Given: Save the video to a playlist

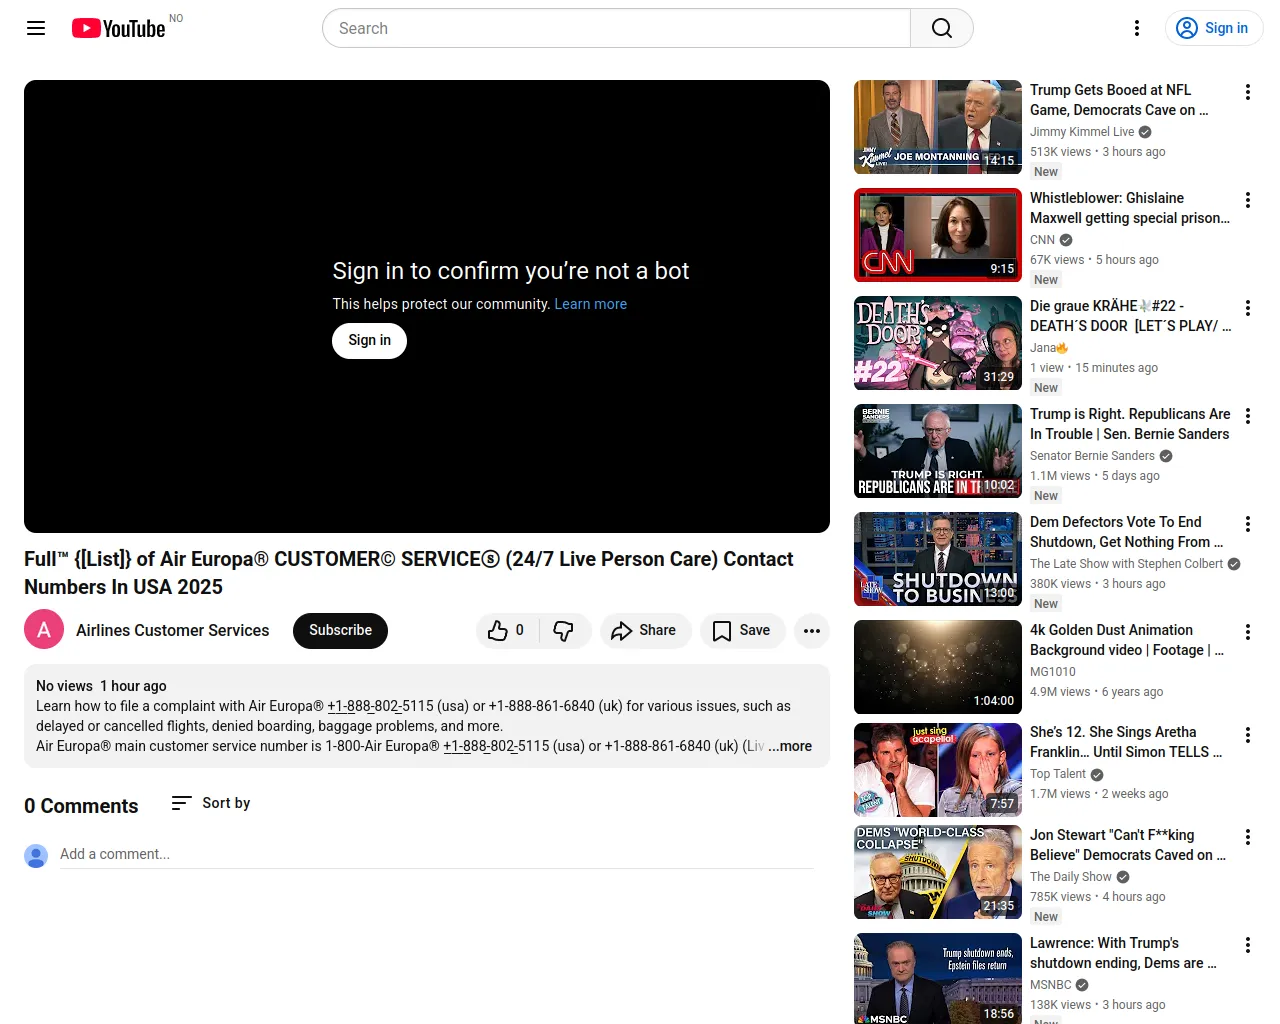Looking at the screenshot, I should tap(742, 631).
